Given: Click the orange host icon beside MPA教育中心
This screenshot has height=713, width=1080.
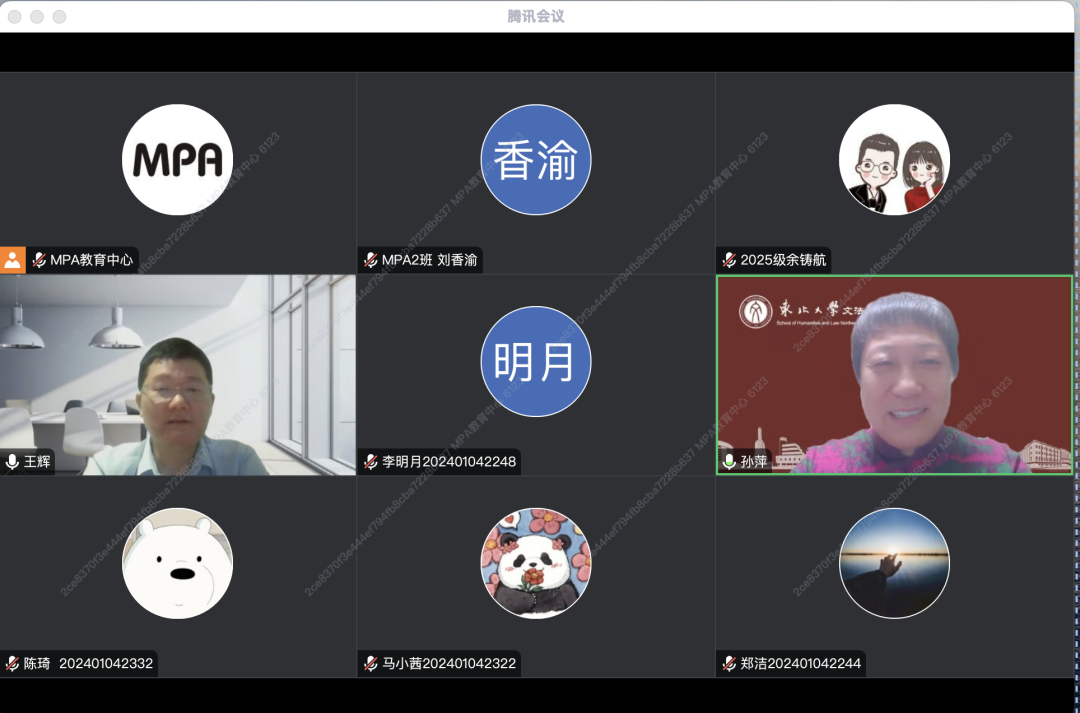Looking at the screenshot, I should pos(12,260).
